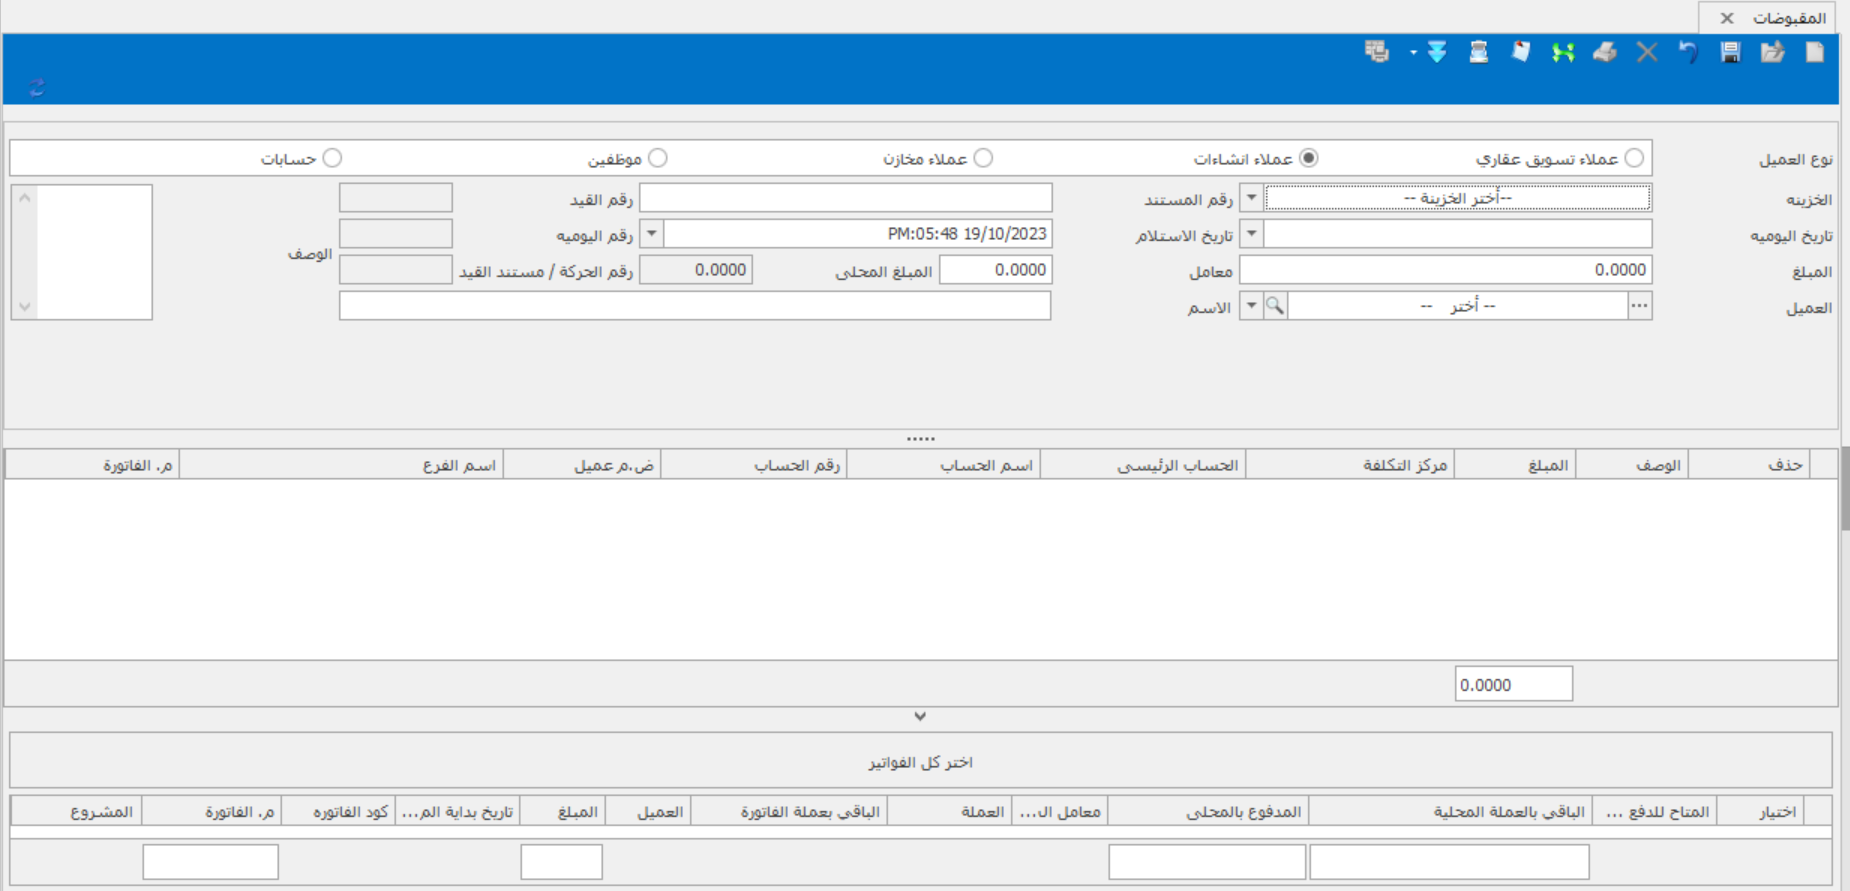Open the dropdown next to blue double-arrow icon
The width and height of the screenshot is (1850, 891).
pyautogui.click(x=1413, y=53)
